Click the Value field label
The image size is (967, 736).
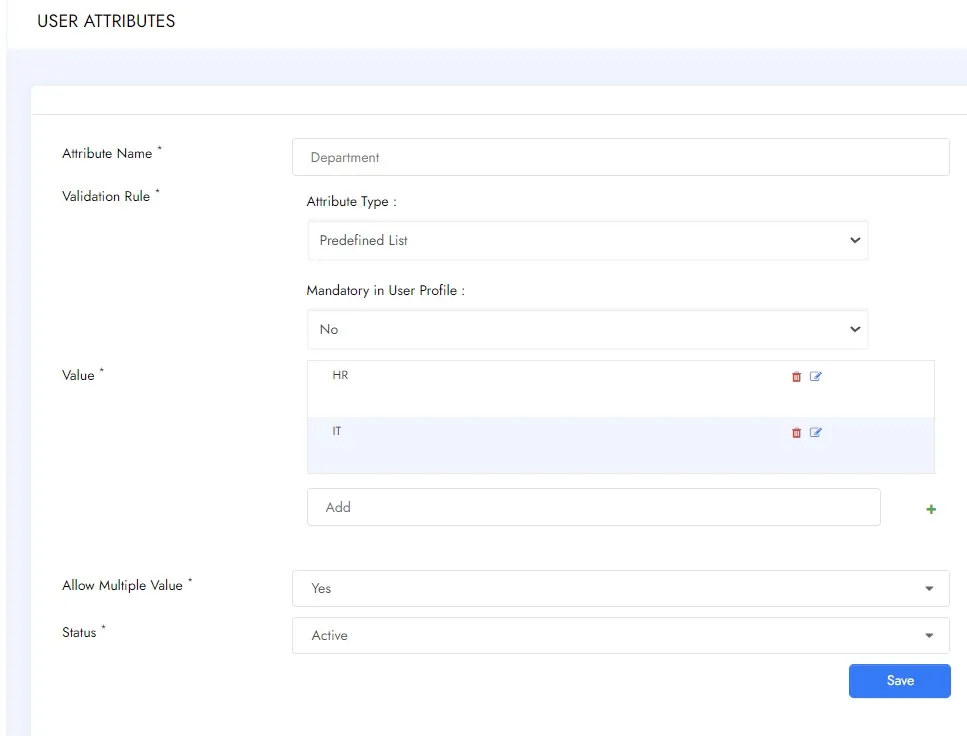78,375
